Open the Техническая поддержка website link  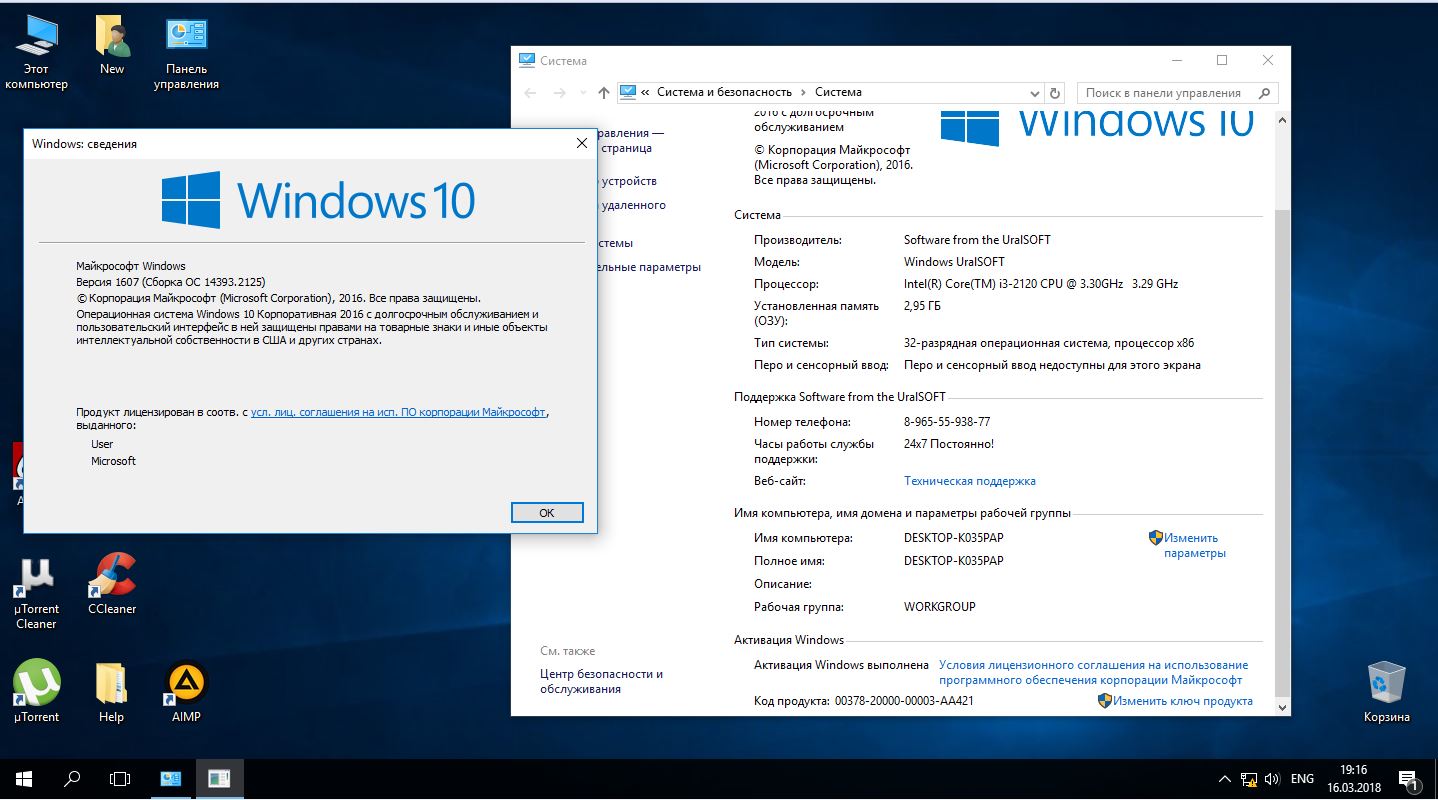coord(970,481)
